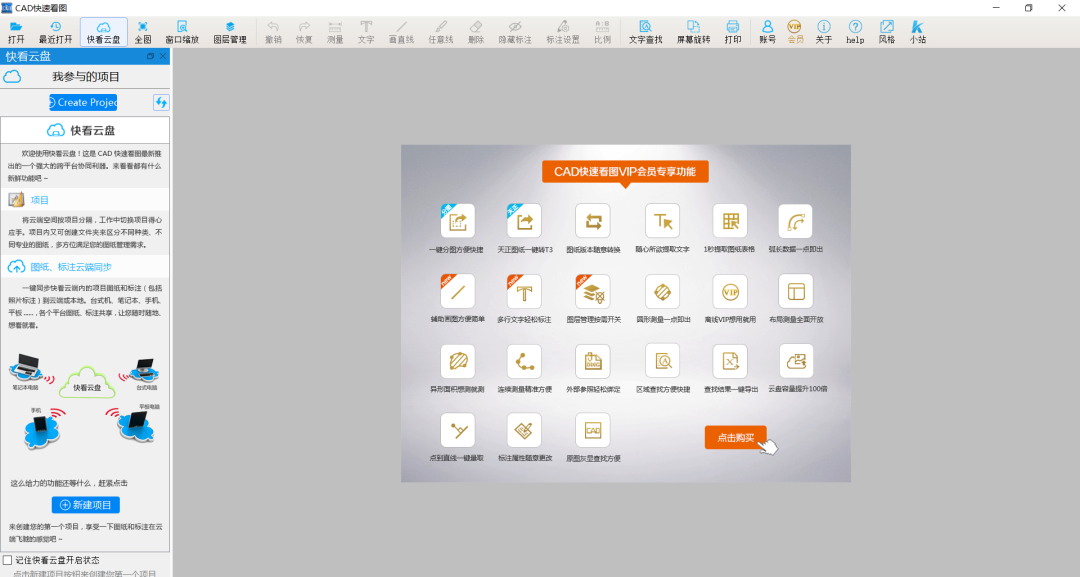Activate the 窗口缩放 window zoom tool
The height and width of the screenshot is (577, 1080).
point(182,32)
